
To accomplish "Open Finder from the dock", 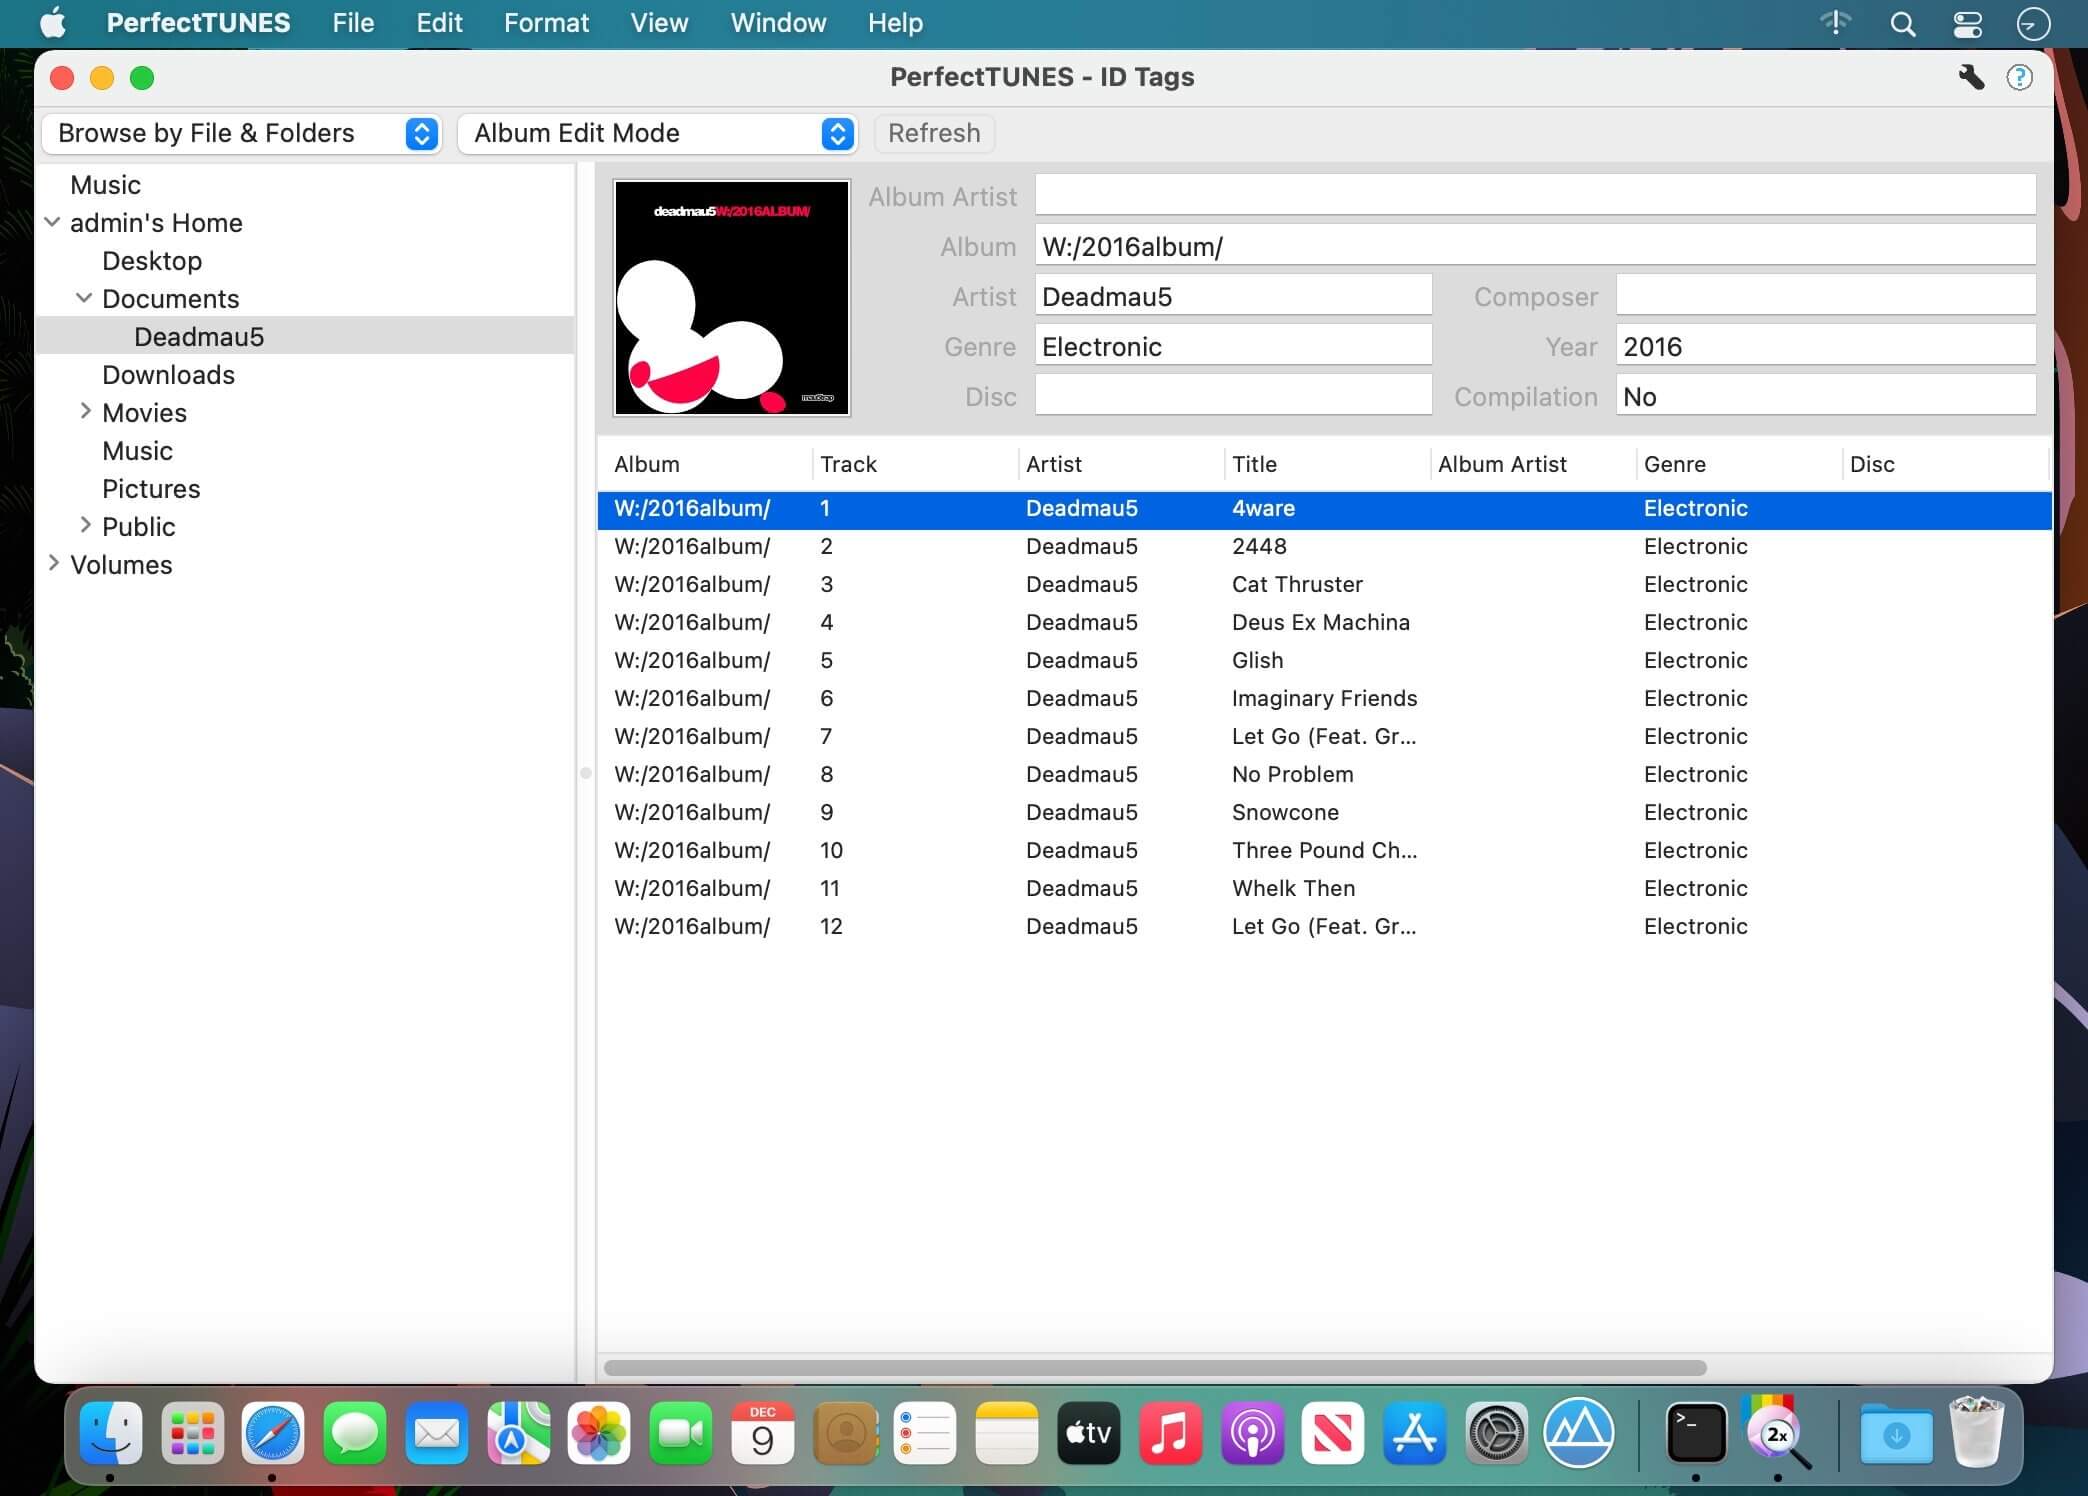I will point(110,1433).
